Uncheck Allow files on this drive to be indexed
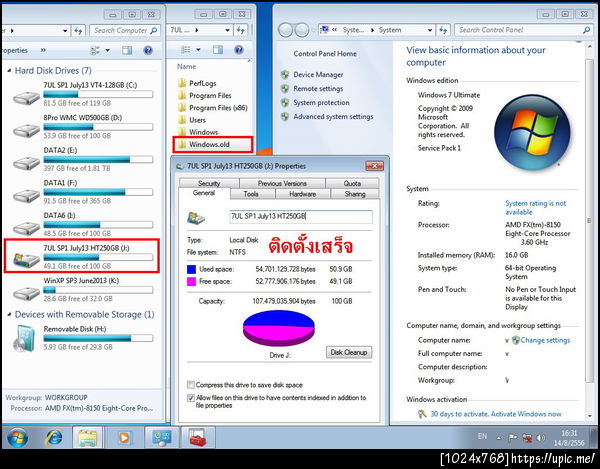The width and height of the screenshot is (600, 469). (191, 397)
